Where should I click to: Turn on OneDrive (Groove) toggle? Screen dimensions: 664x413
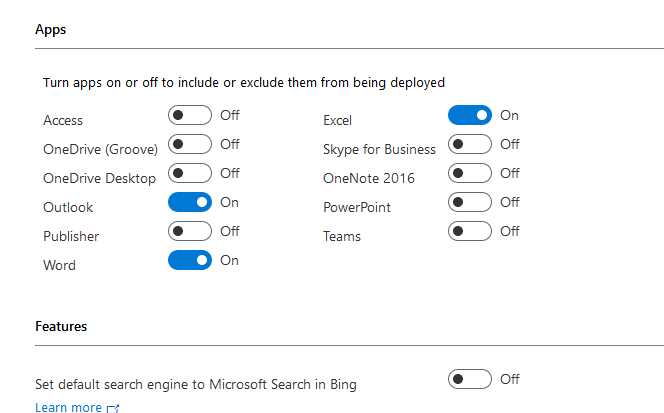(x=190, y=144)
